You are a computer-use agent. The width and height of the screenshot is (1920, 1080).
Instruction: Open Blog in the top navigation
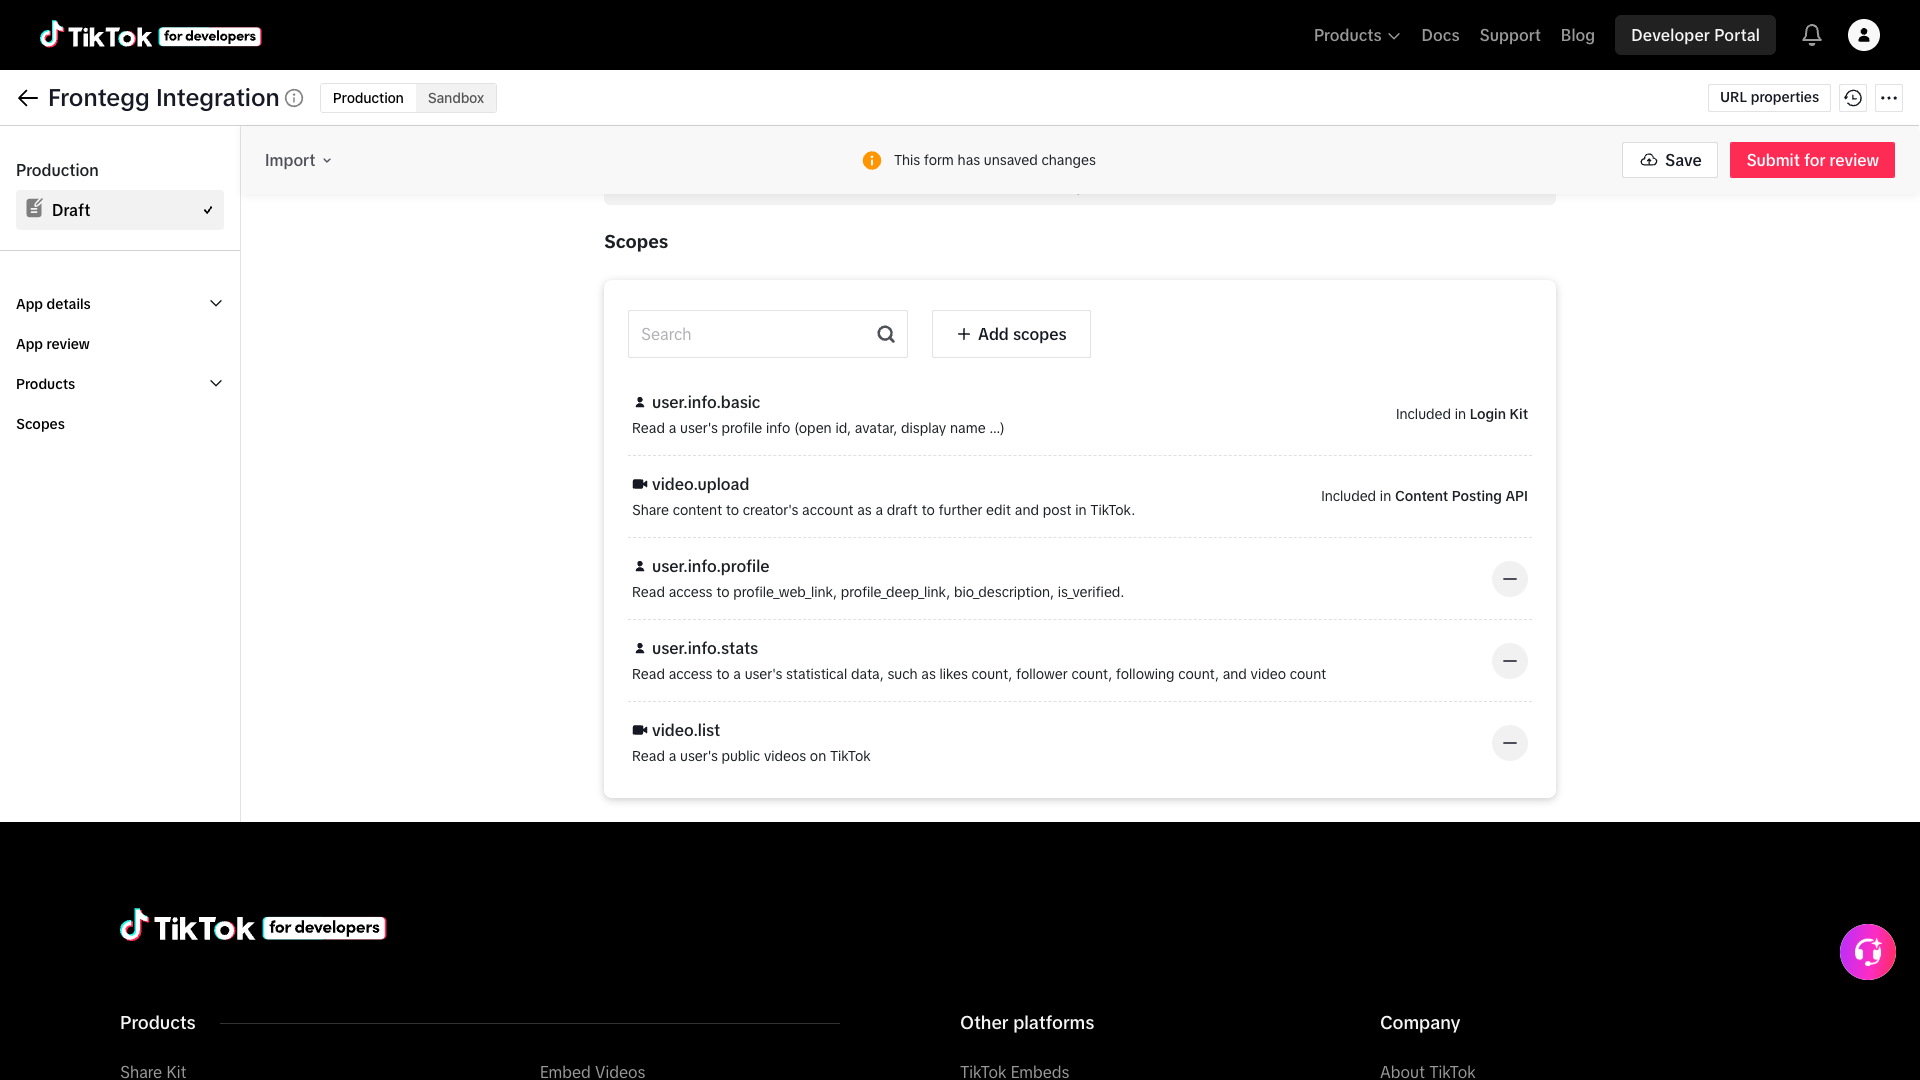click(1578, 35)
